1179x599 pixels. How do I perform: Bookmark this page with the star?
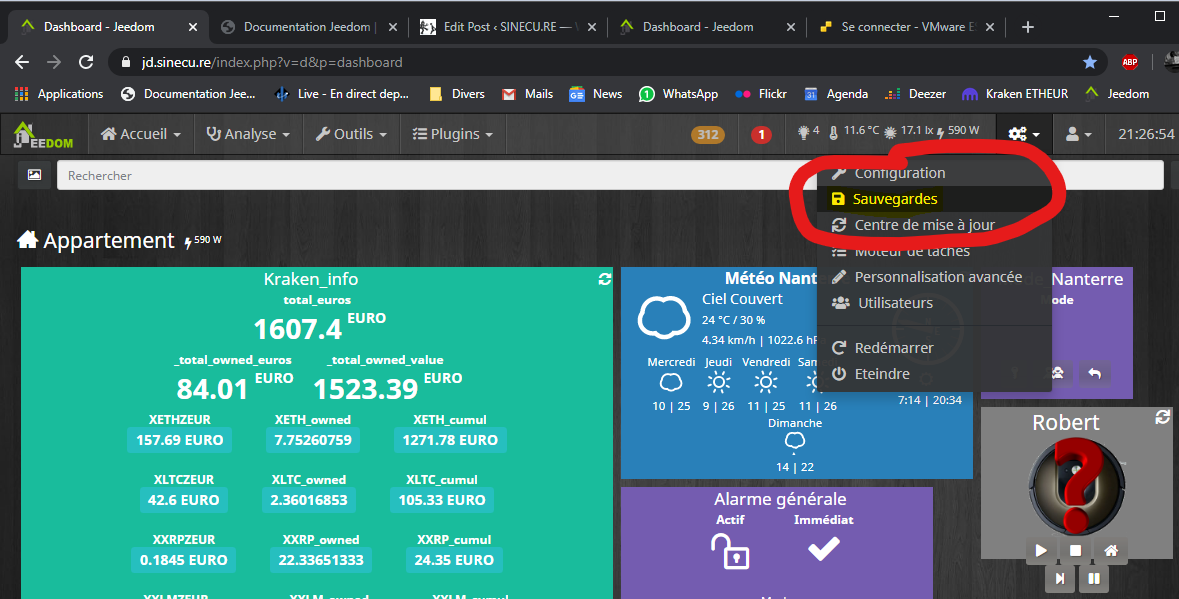coord(1090,62)
